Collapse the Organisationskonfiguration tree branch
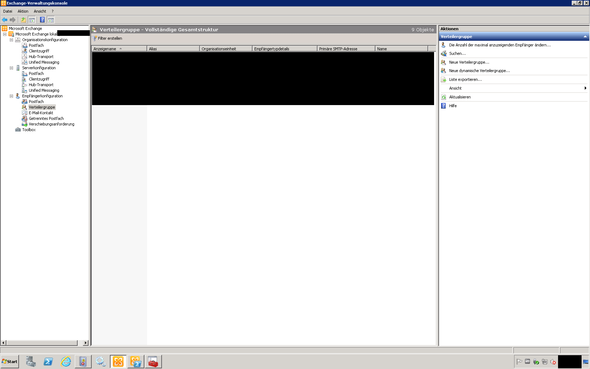Image resolution: width=590 pixels, height=369 pixels. 11,40
